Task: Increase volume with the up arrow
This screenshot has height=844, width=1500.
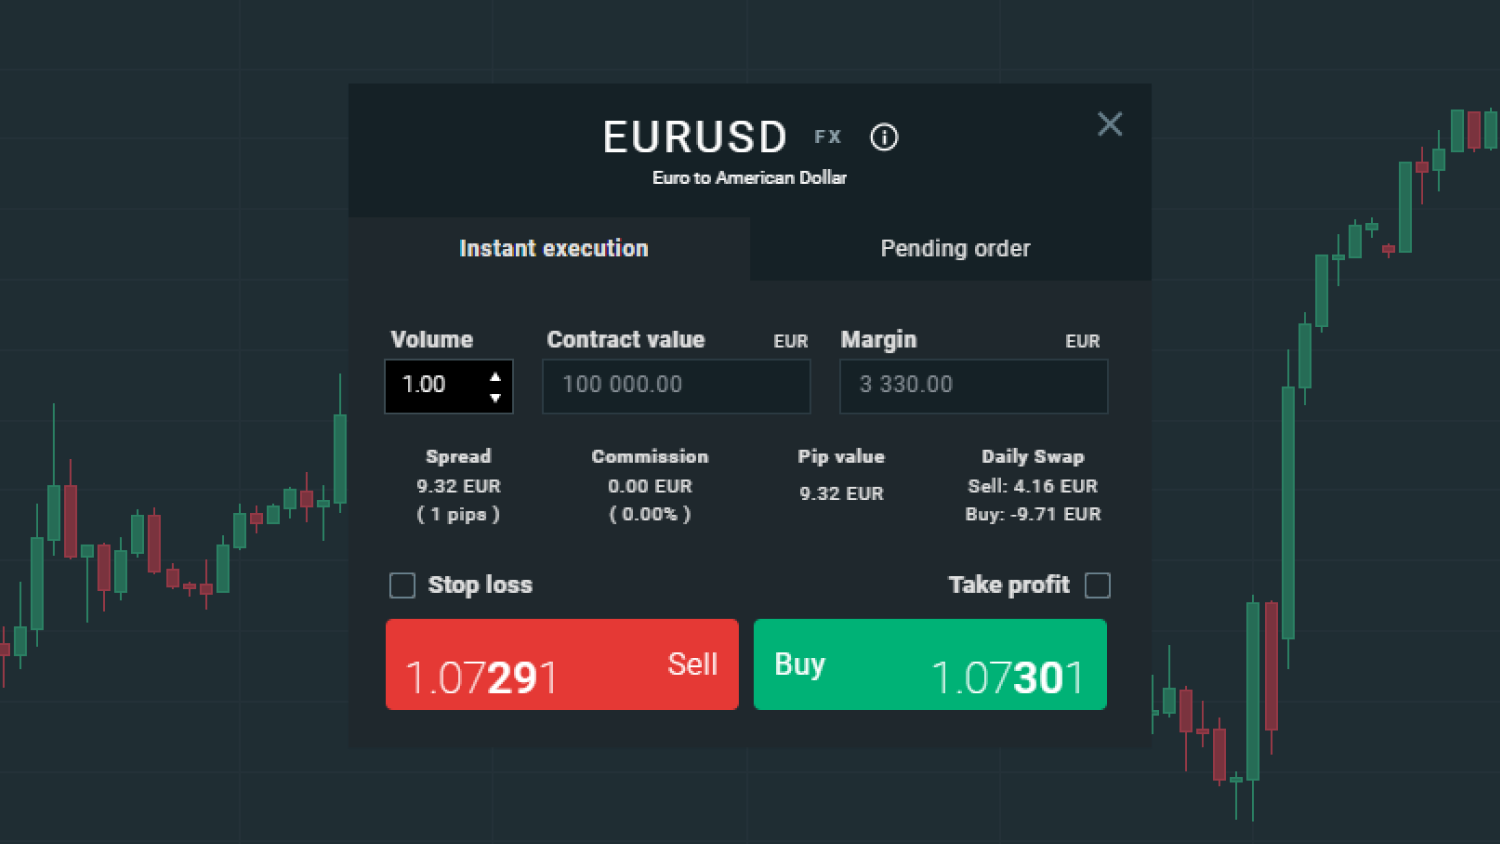Action: click(x=495, y=376)
